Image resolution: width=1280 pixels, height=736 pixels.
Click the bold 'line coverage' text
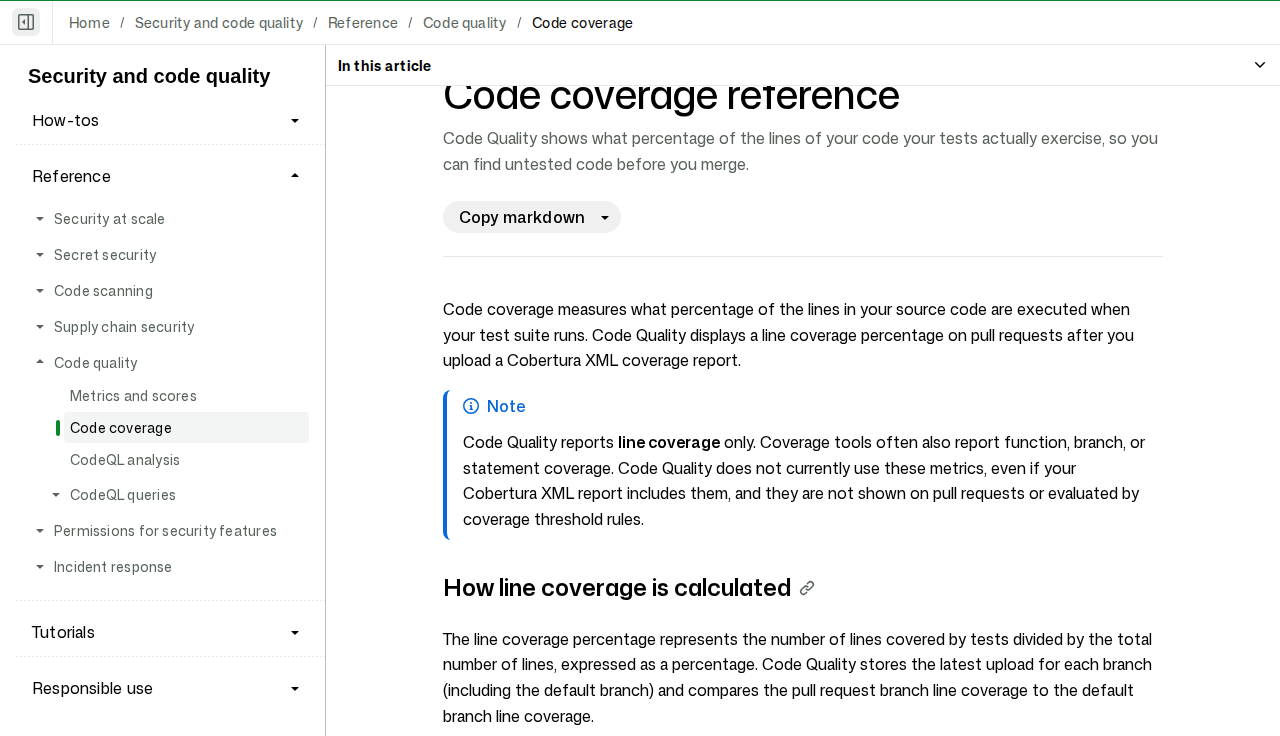pyautogui.click(x=669, y=442)
